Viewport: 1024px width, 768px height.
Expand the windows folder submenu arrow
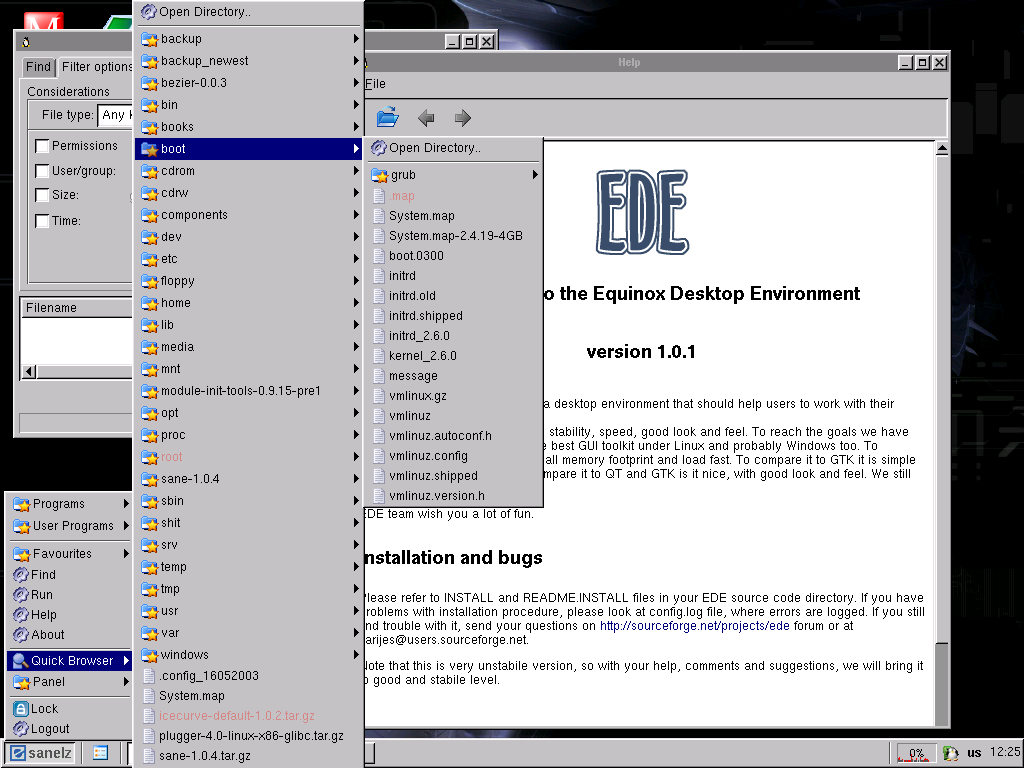point(356,654)
